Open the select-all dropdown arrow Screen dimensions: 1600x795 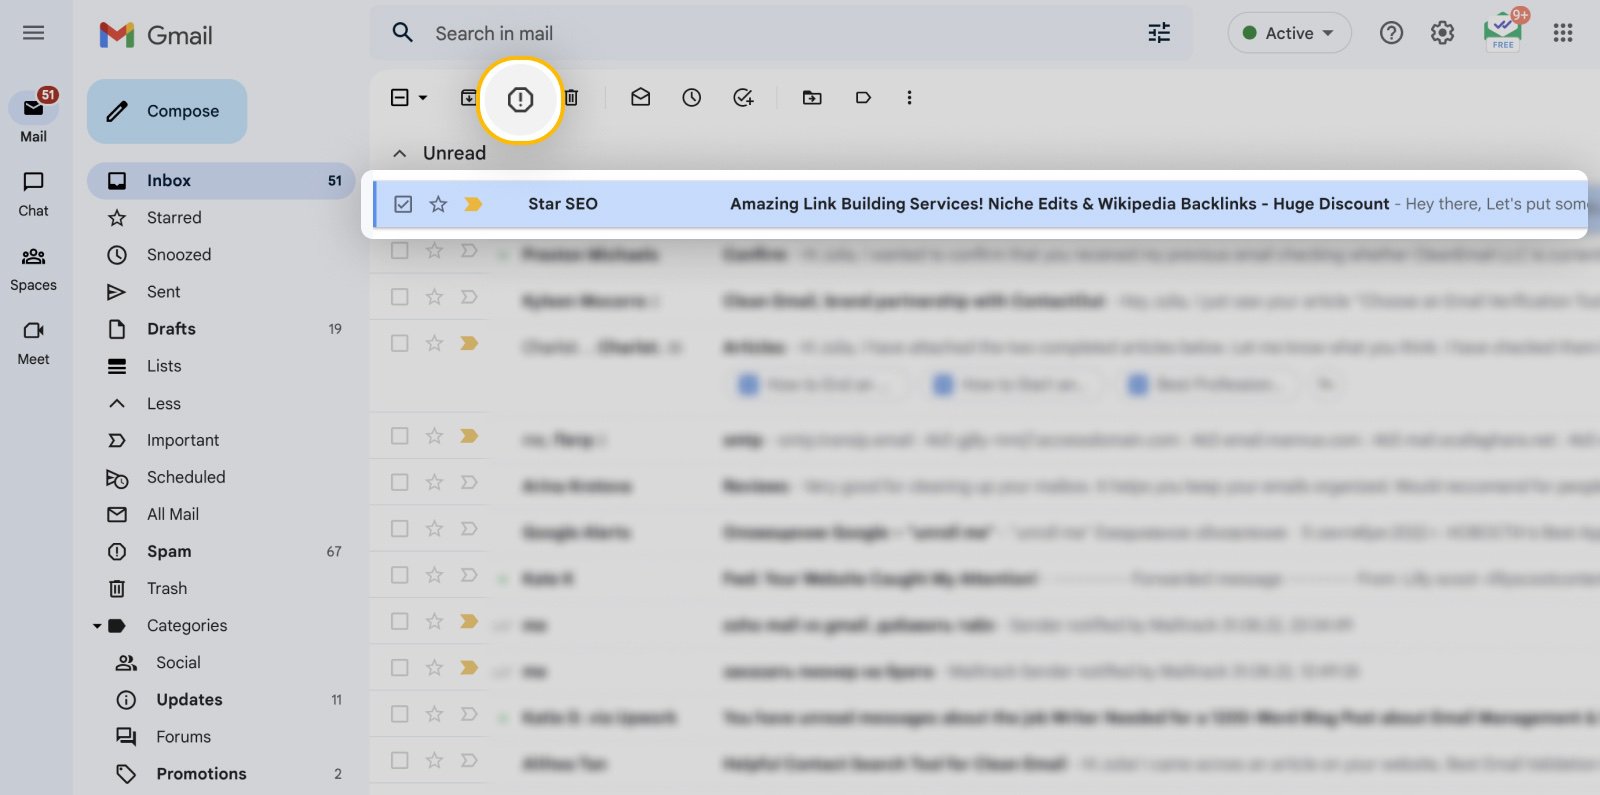[x=423, y=98]
